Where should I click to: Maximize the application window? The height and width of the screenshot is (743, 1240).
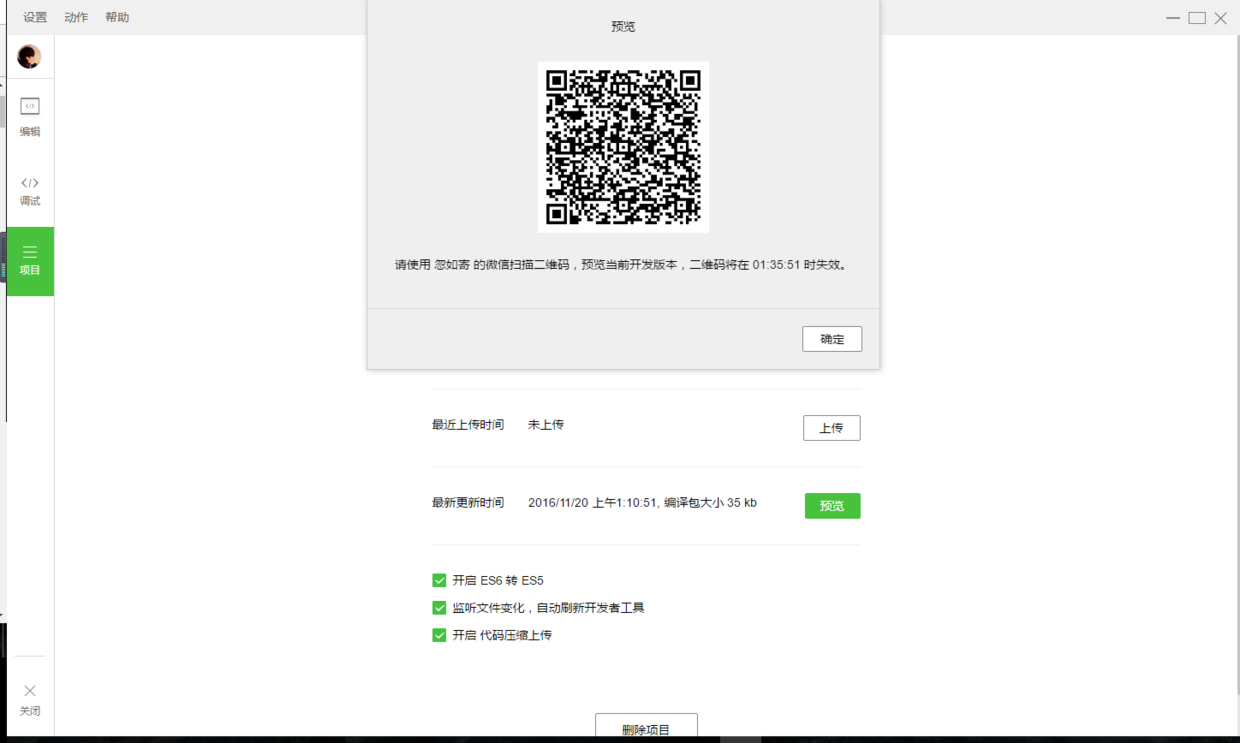click(1197, 18)
